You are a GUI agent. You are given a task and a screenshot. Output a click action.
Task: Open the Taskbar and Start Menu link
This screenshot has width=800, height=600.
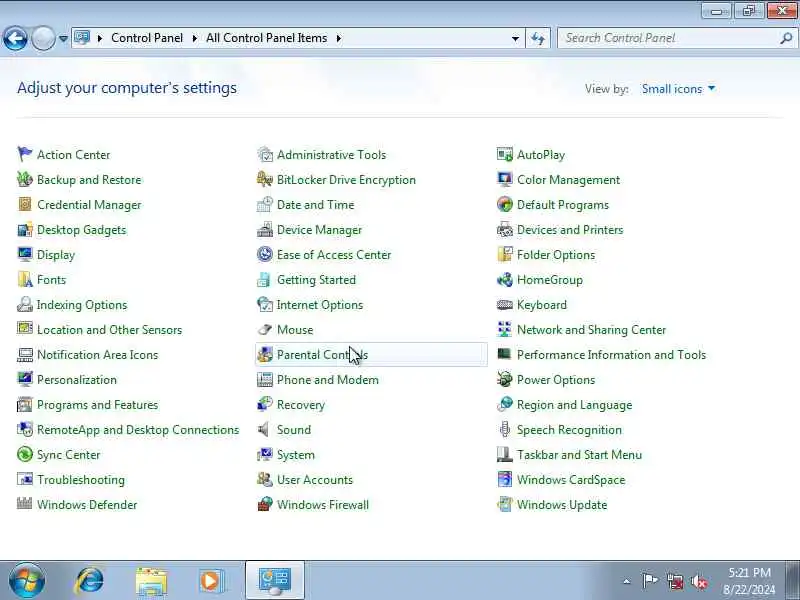pyautogui.click(x=579, y=455)
